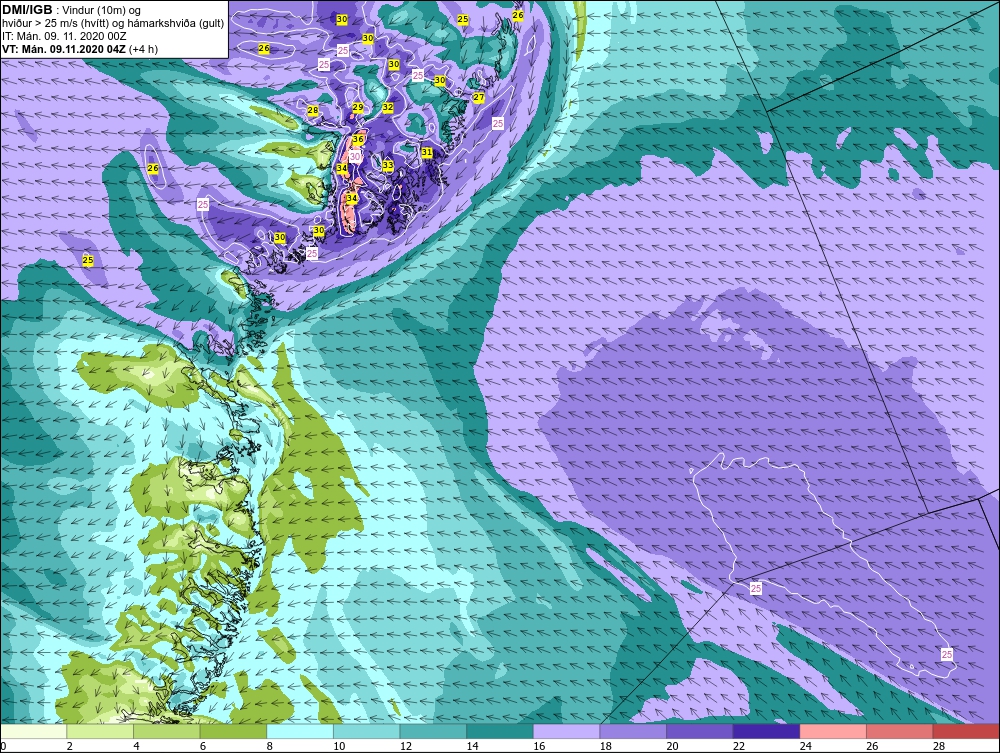Viewport: 1000px width, 753px height.
Task: Pick the turquoise 10–12 m/s legend swatch
Action: point(366,731)
